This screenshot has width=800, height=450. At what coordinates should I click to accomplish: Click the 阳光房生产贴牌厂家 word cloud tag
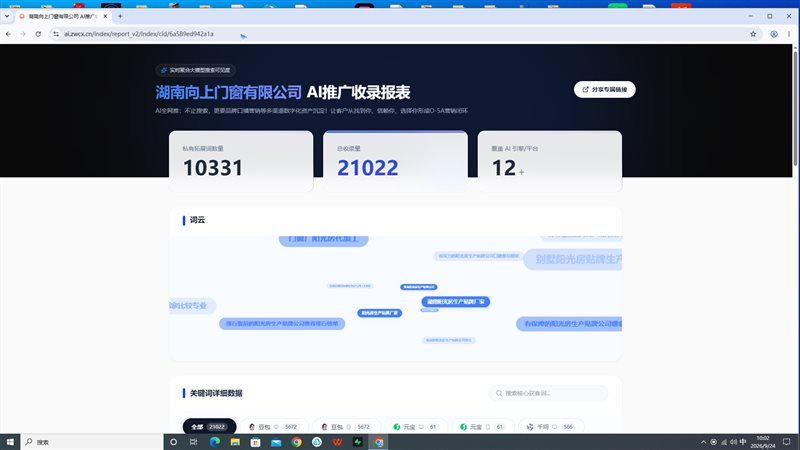[380, 313]
